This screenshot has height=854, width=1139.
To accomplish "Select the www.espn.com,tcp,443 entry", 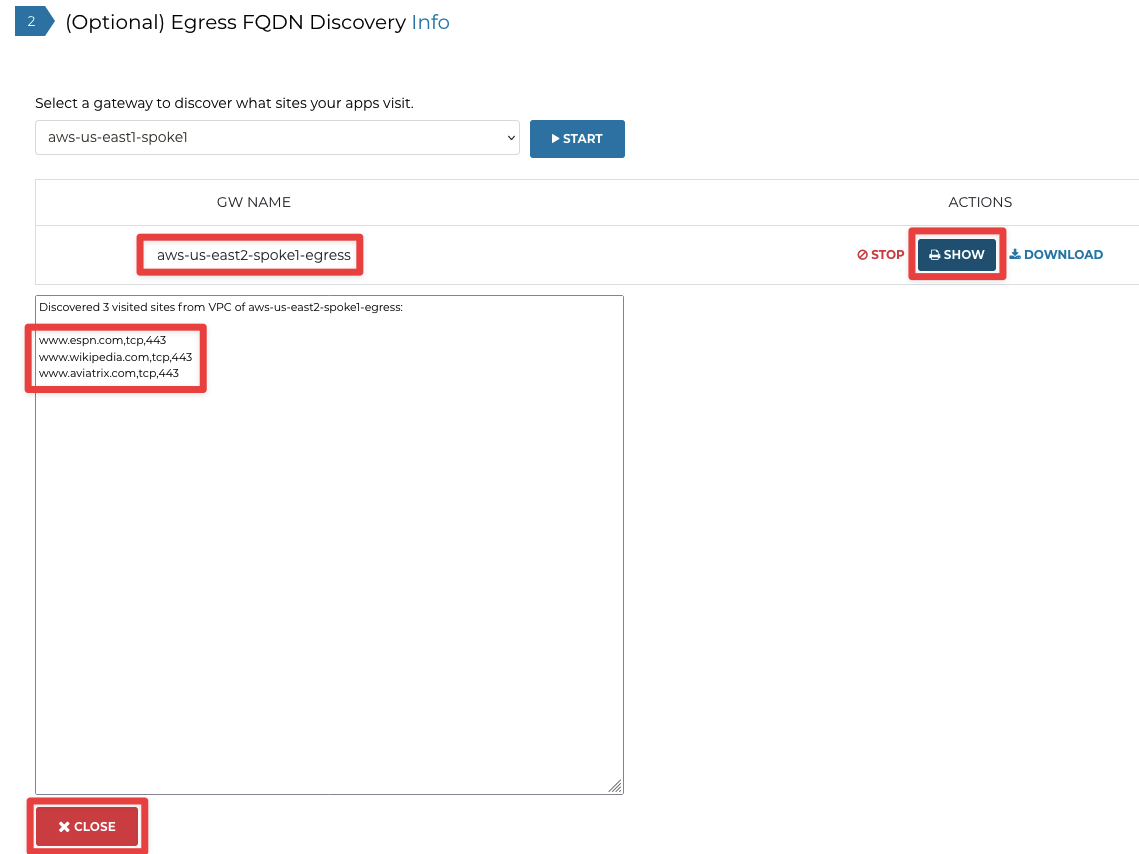I will click(102, 340).
